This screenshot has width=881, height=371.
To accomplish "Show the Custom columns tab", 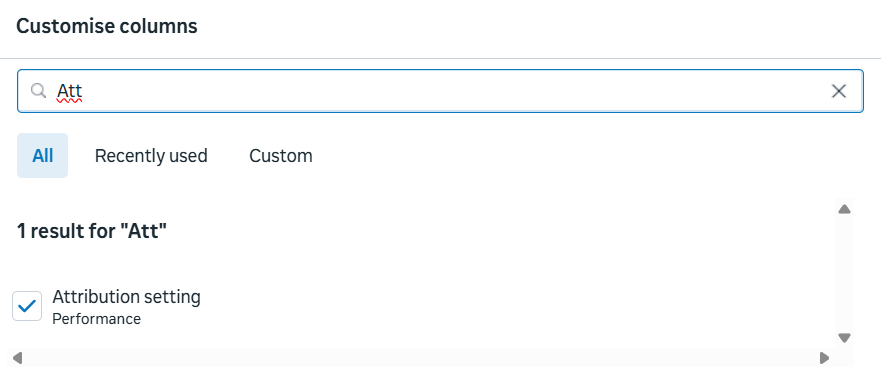I will point(281,156).
